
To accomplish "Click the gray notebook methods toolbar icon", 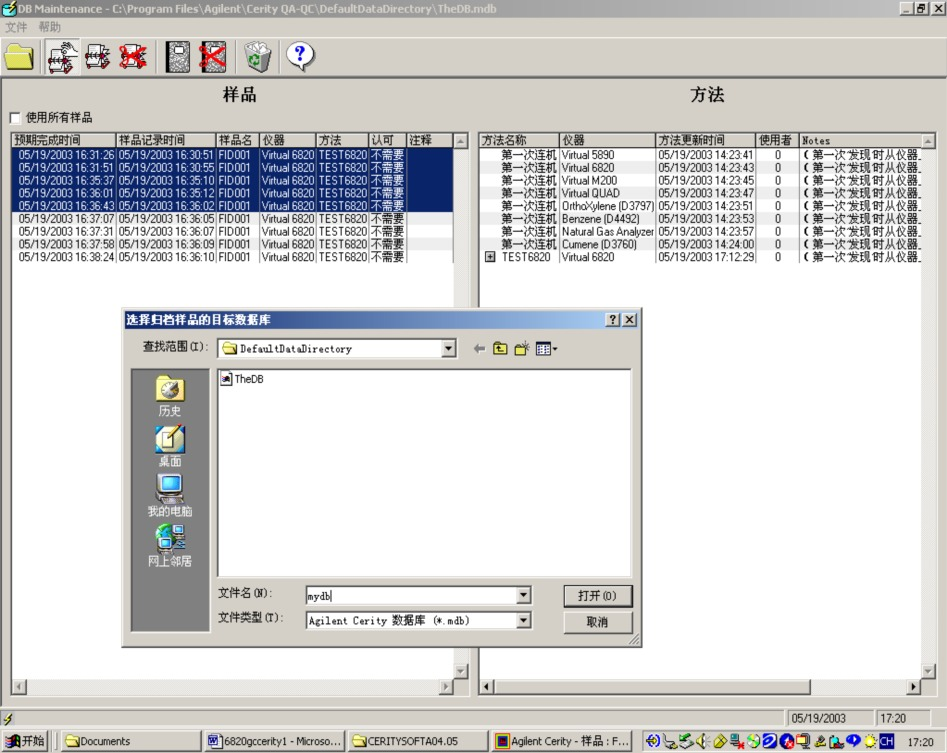I will point(178,57).
